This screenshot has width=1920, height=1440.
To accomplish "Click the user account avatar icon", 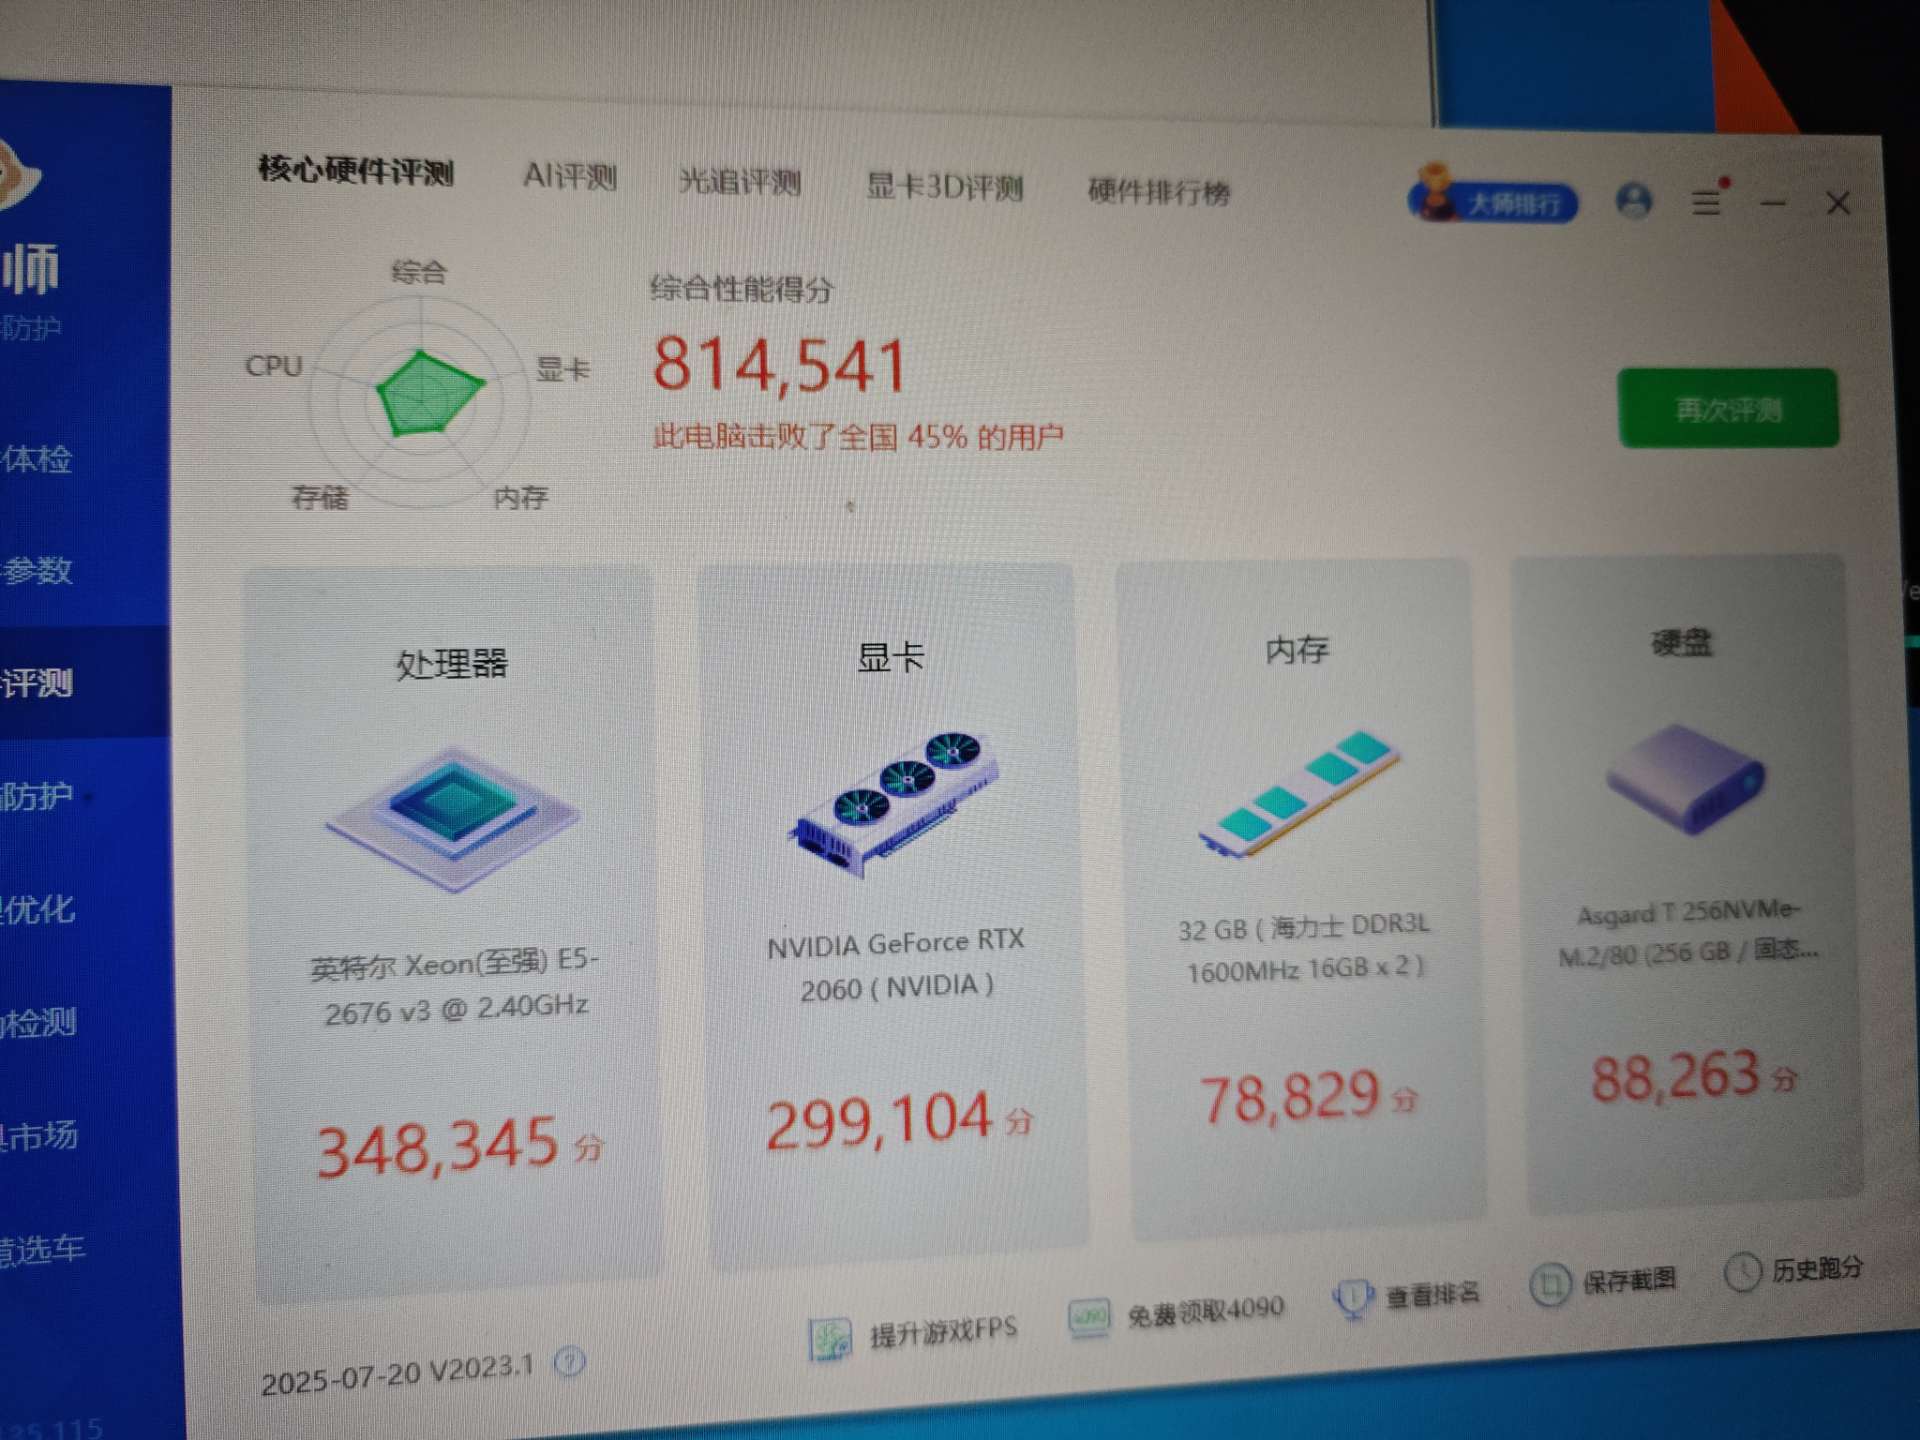I will (x=1634, y=201).
